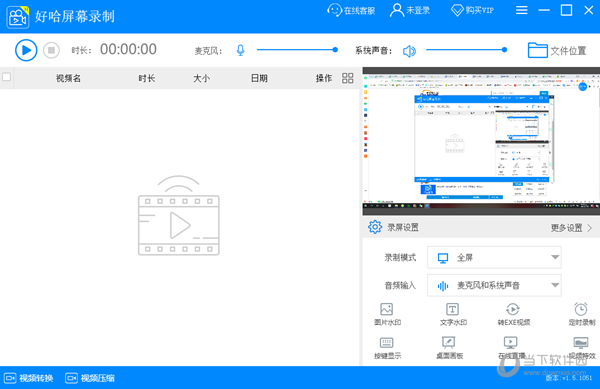Open the hamburger main menu
The width and height of the screenshot is (600, 389).
pos(522,10)
